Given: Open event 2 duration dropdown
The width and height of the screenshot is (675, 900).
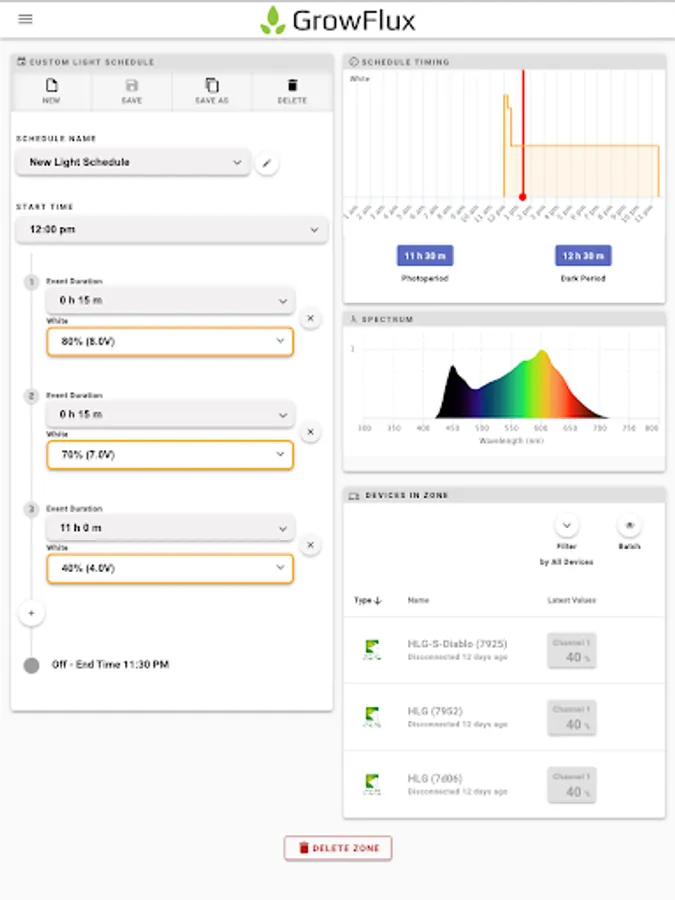Looking at the screenshot, I should pyautogui.click(x=170, y=414).
